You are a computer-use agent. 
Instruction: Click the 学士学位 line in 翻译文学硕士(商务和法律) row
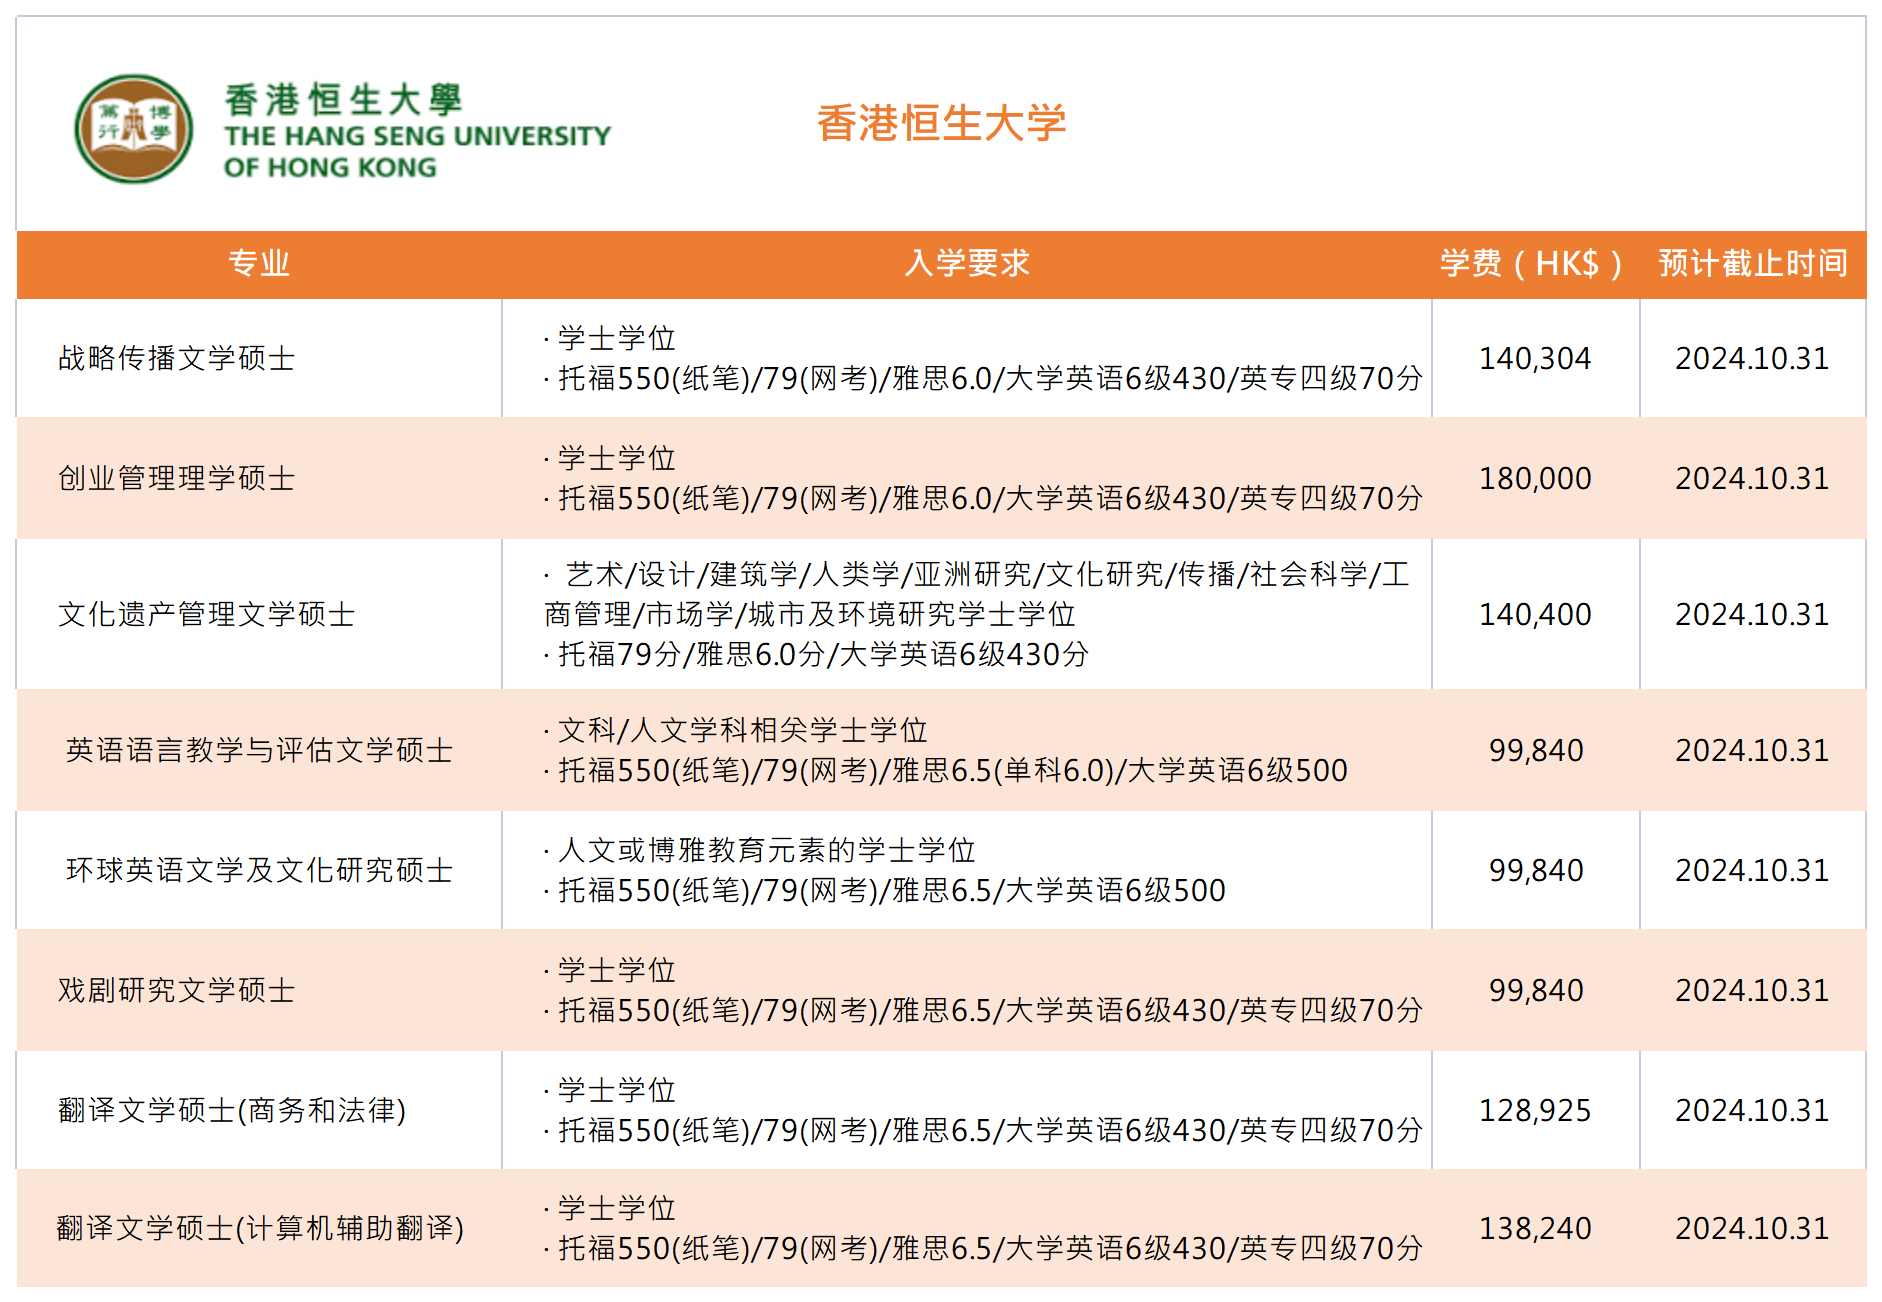coord(610,1090)
